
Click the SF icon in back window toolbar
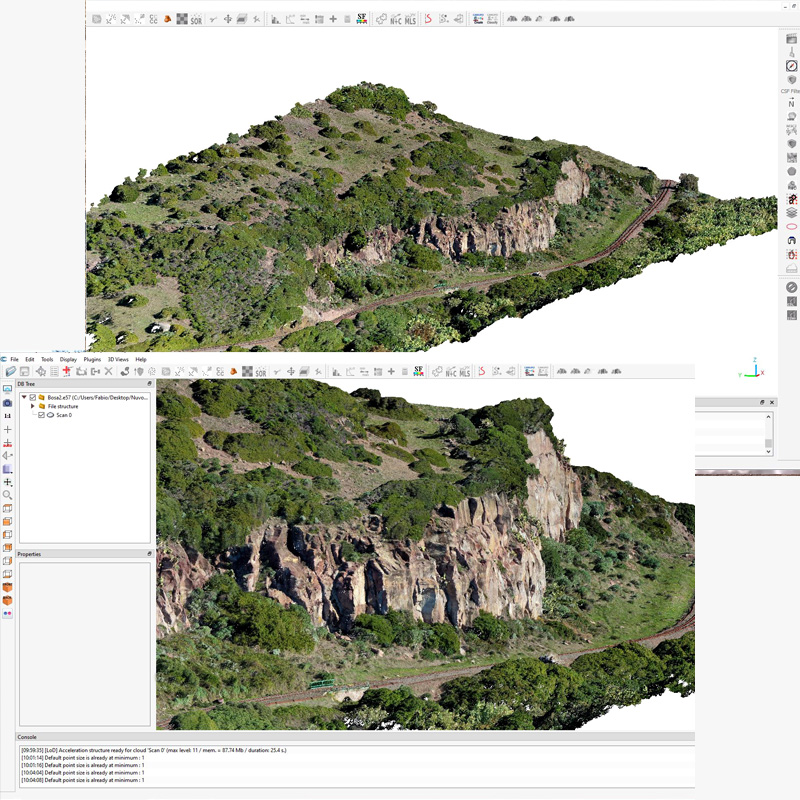[362, 19]
